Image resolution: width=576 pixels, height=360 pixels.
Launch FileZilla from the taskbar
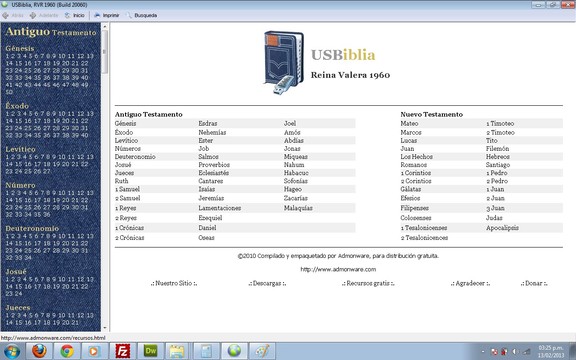tap(122, 351)
